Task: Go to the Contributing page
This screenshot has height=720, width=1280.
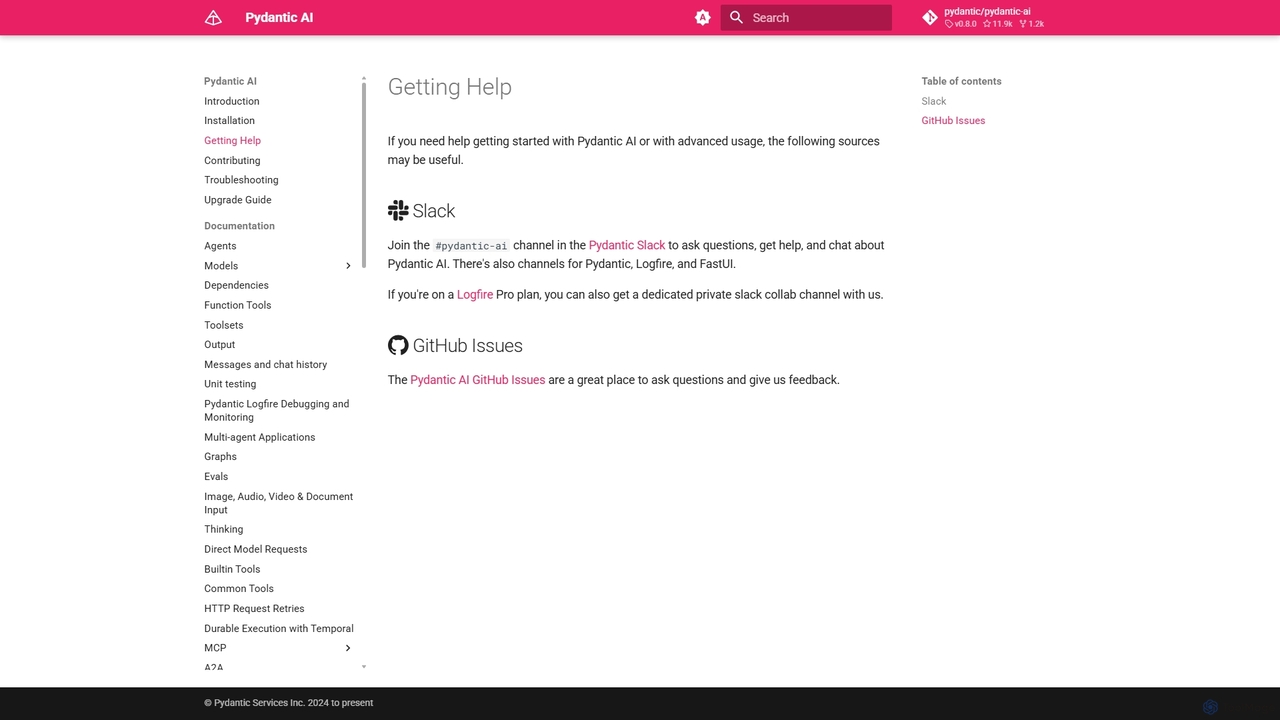Action: [x=232, y=161]
